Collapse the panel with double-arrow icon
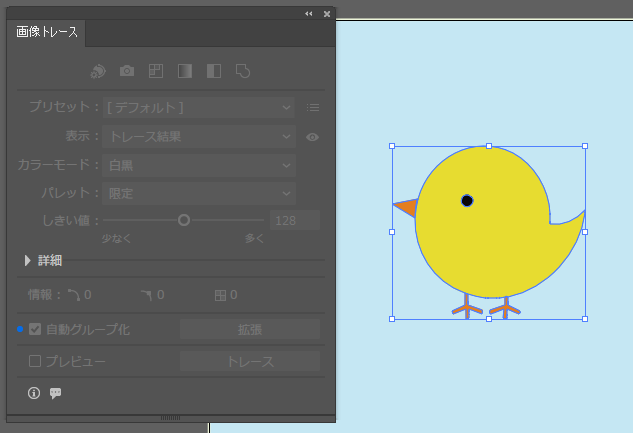 (x=309, y=14)
